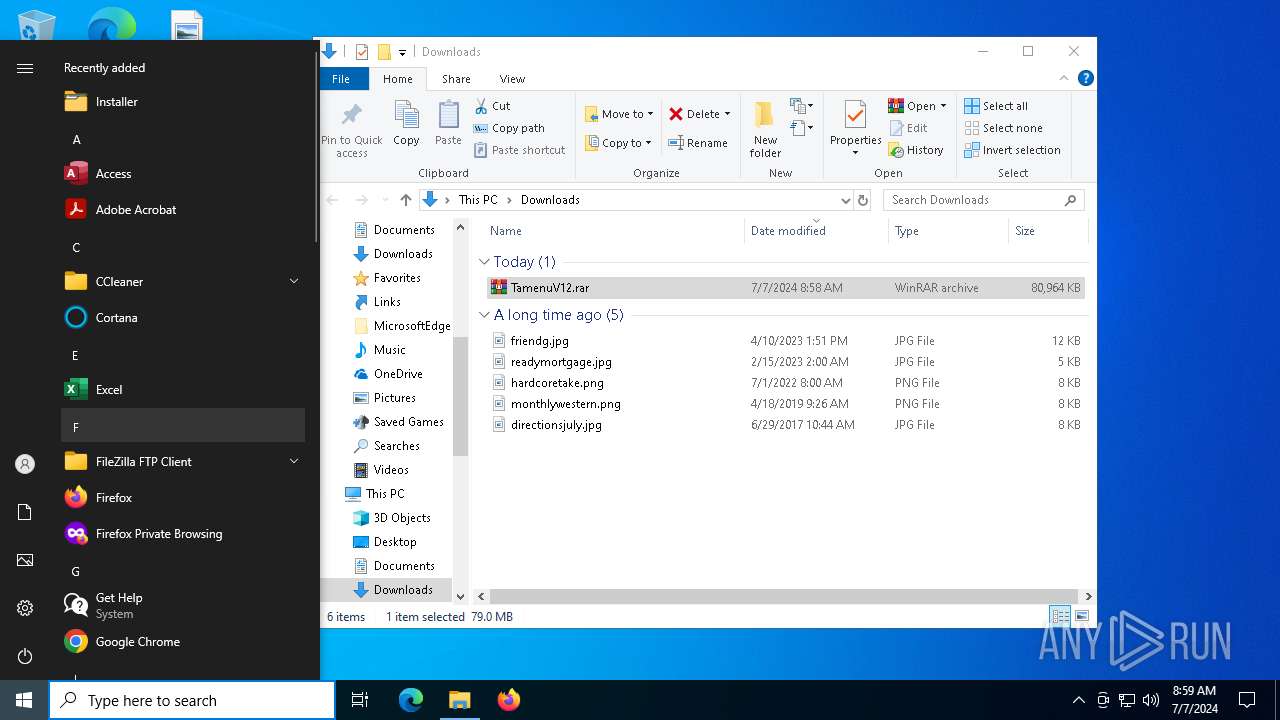Click the Properties icon
Screen dimensions: 1280x720
tap(855, 114)
